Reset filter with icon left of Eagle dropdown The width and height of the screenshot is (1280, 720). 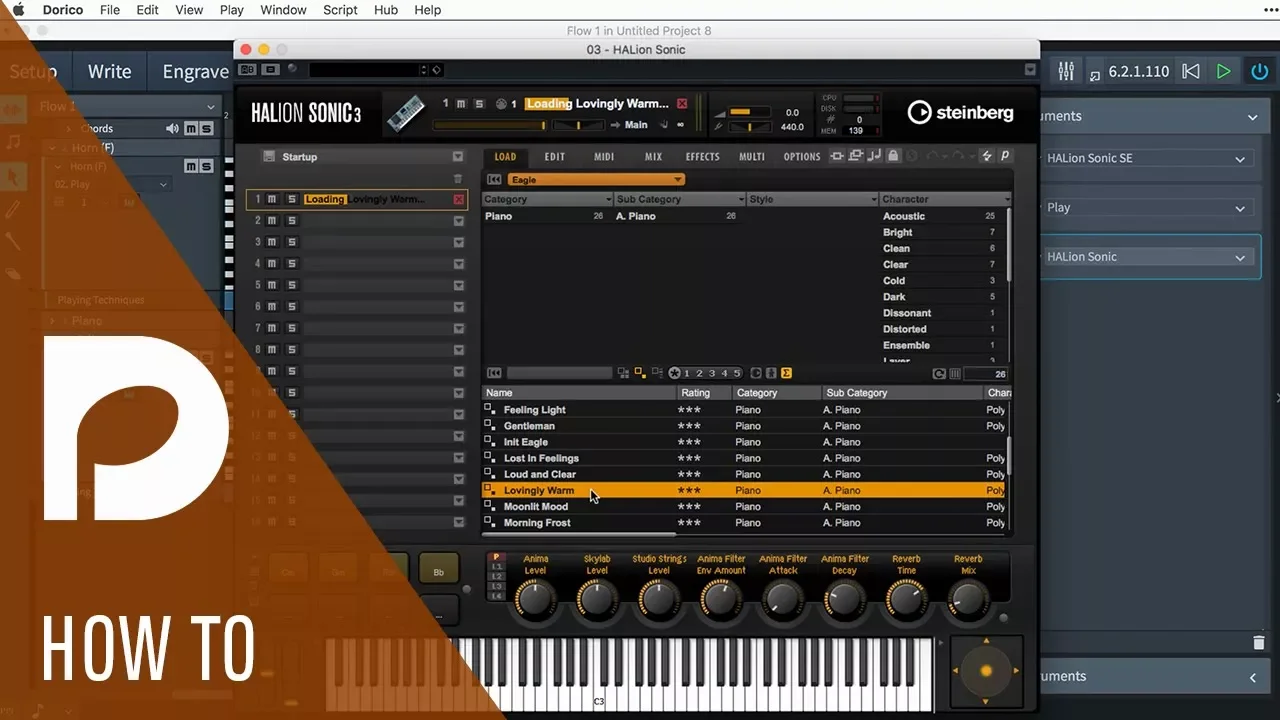(x=494, y=180)
